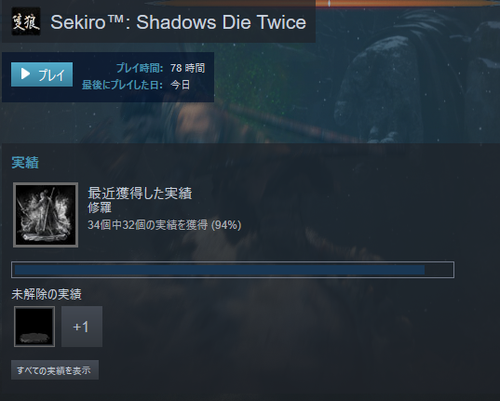Click the blue プレイ play button
The height and width of the screenshot is (401, 500).
pyautogui.click(x=42, y=74)
